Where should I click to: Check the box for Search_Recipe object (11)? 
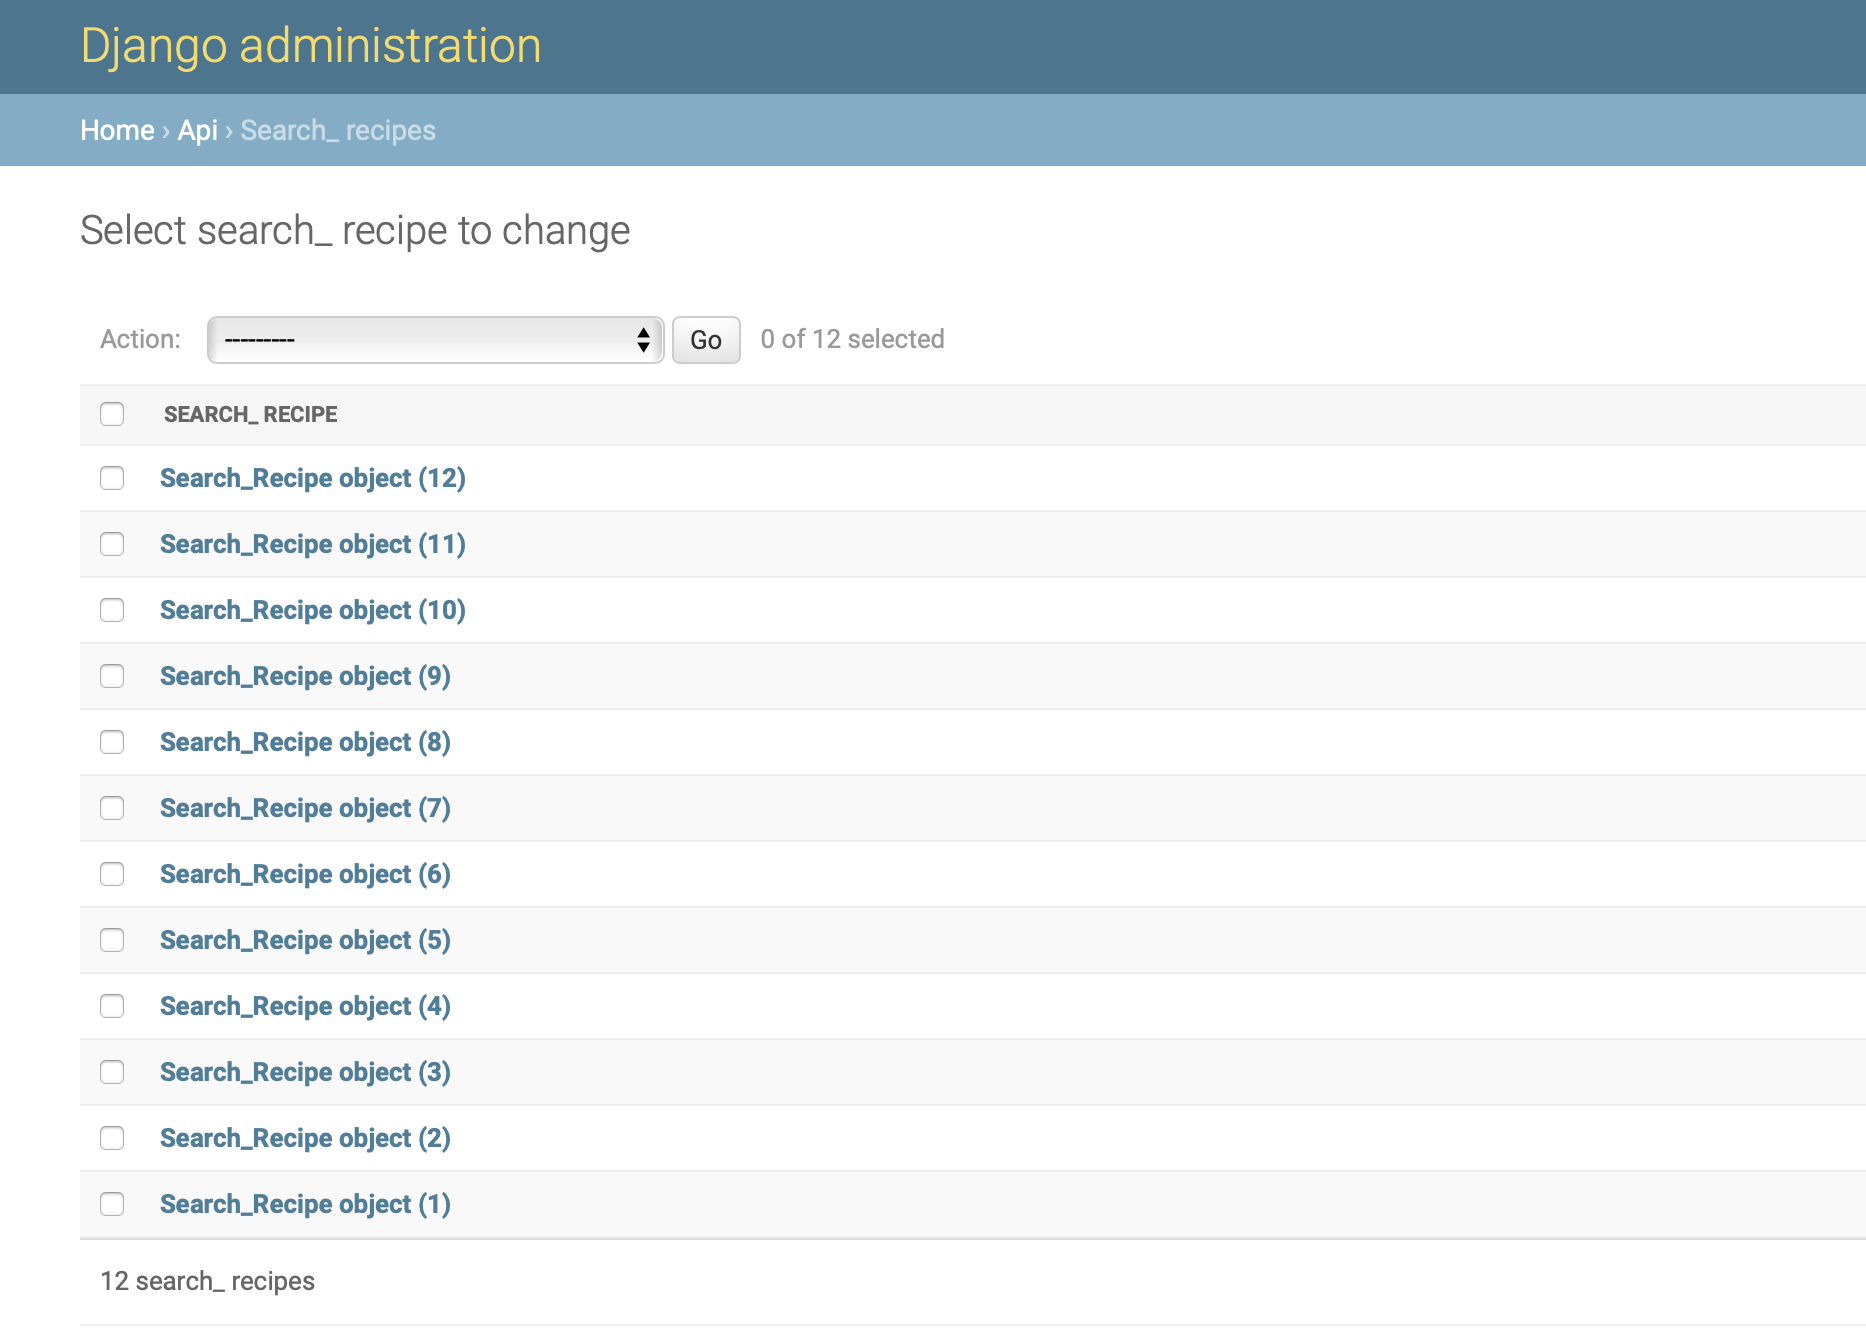[x=112, y=544]
